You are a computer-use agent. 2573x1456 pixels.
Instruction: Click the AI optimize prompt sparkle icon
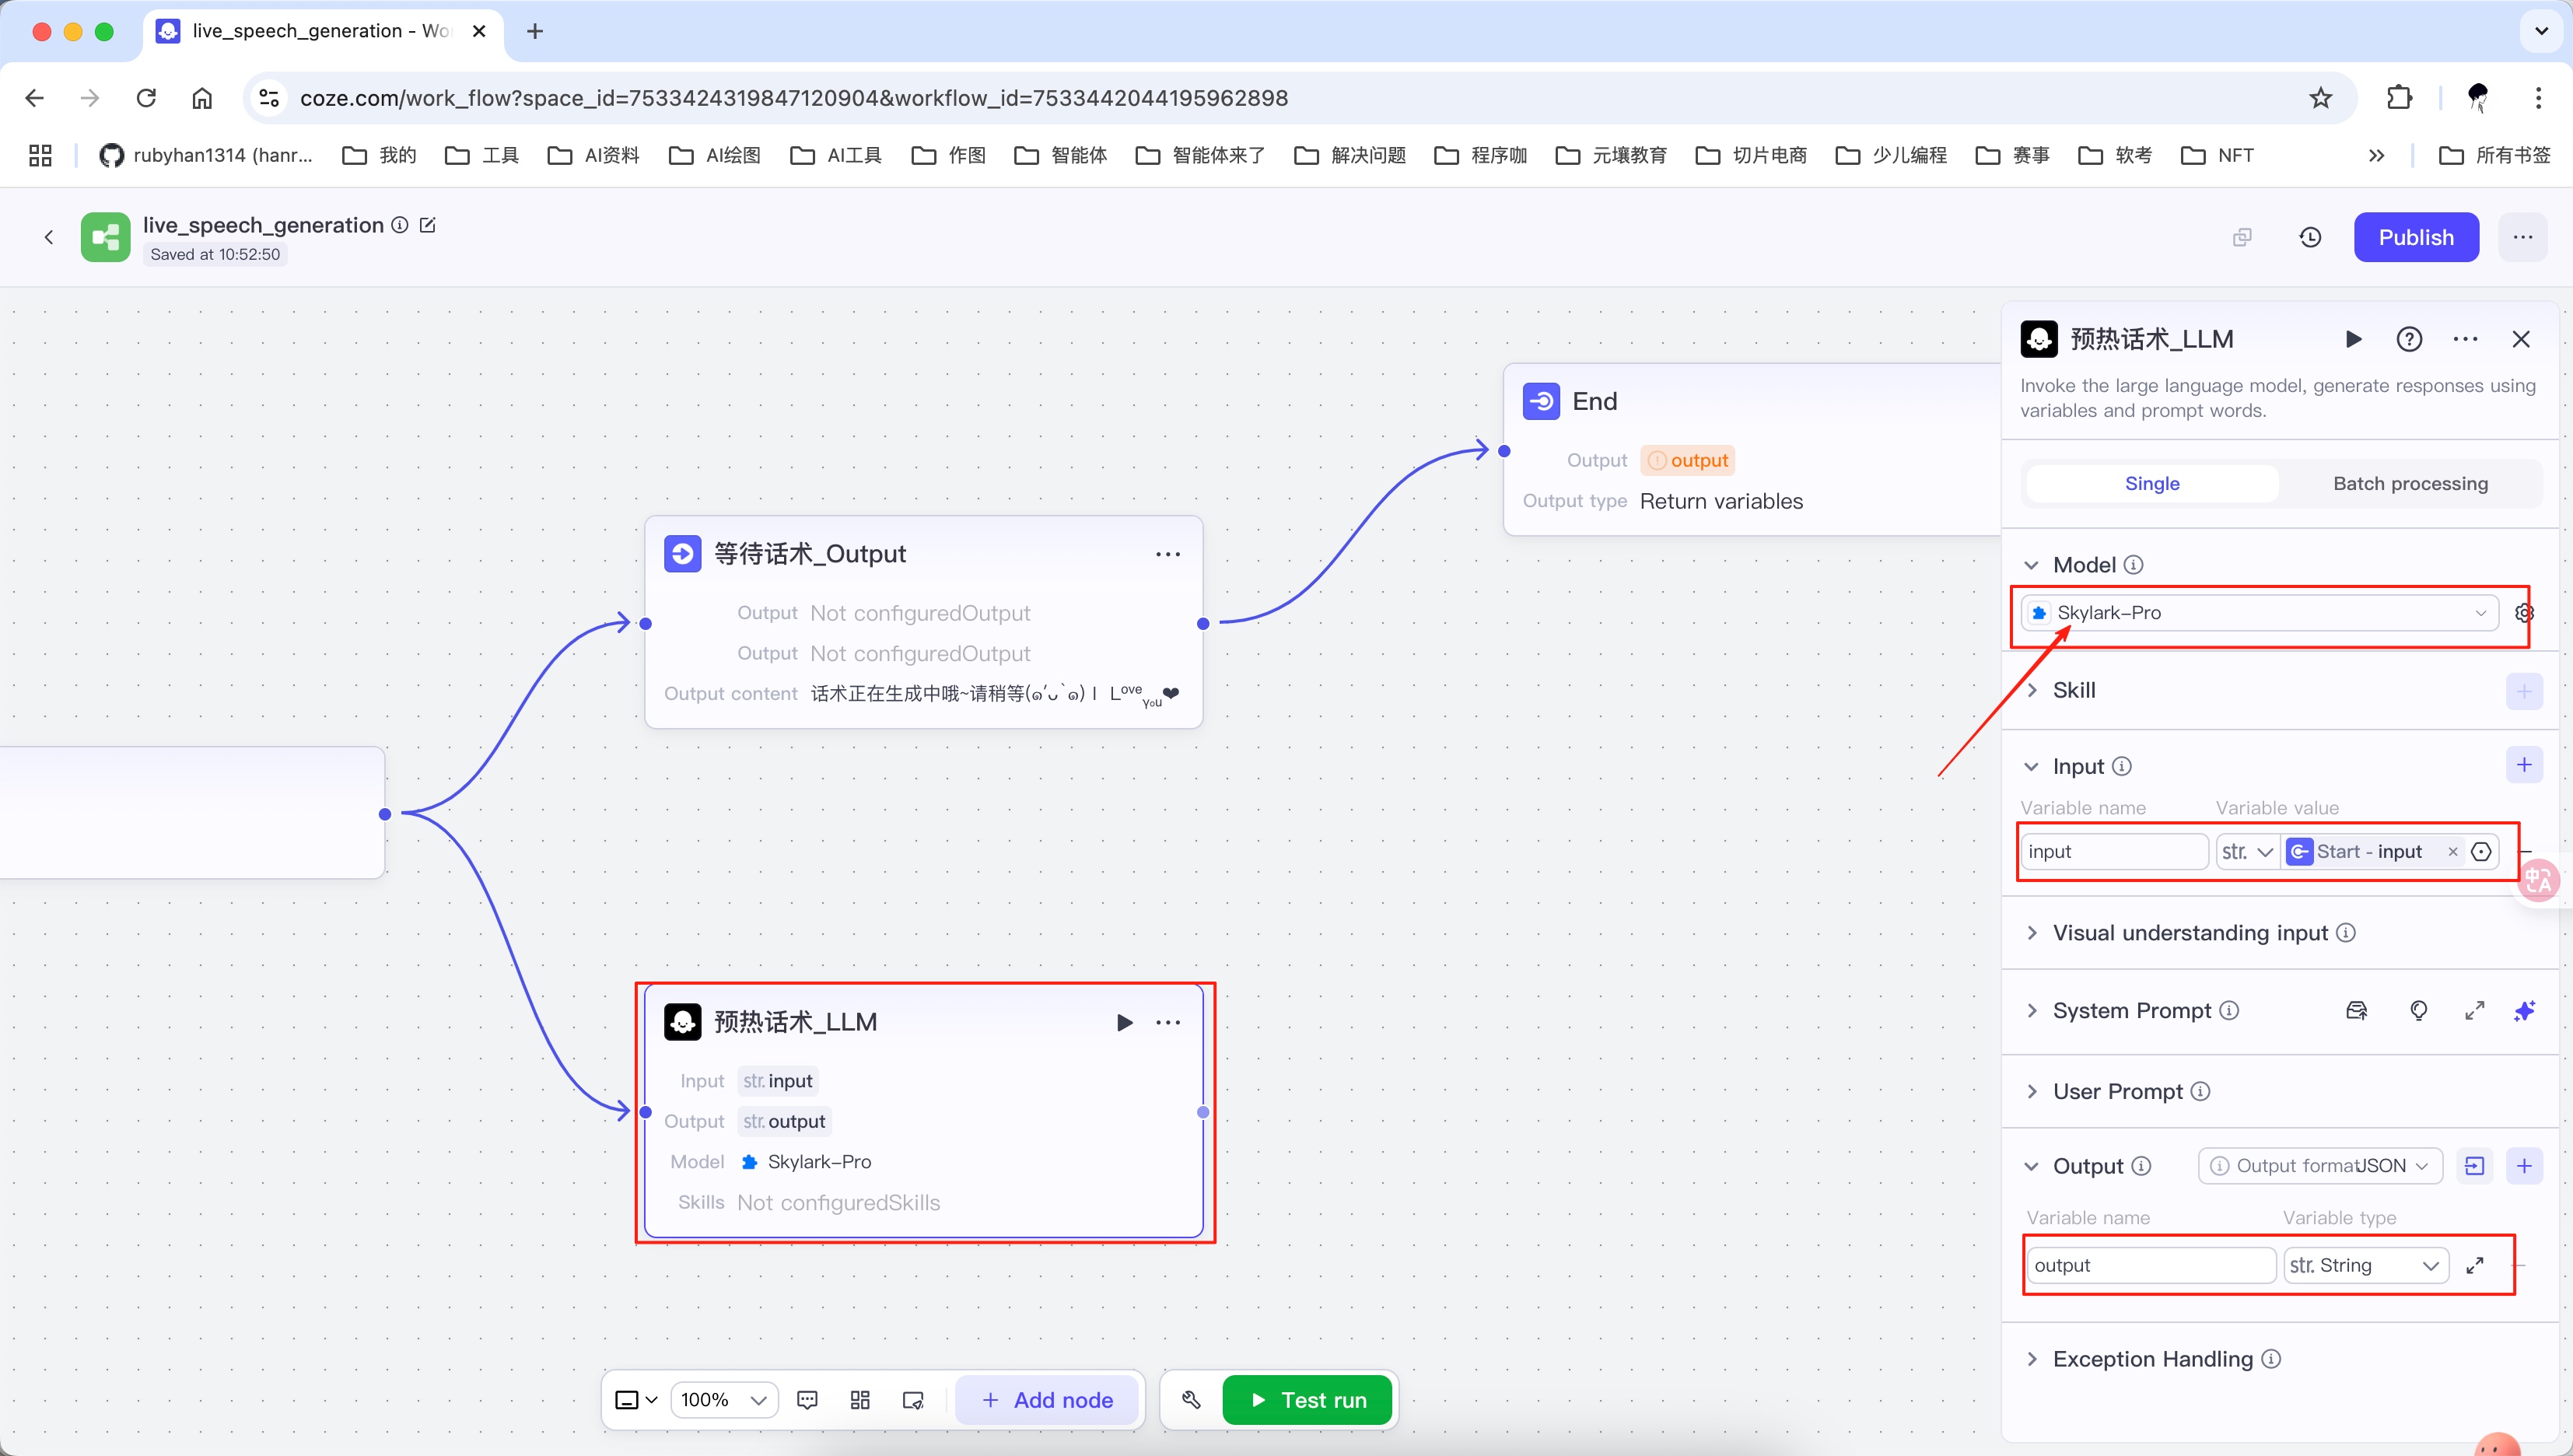coord(2524,1011)
